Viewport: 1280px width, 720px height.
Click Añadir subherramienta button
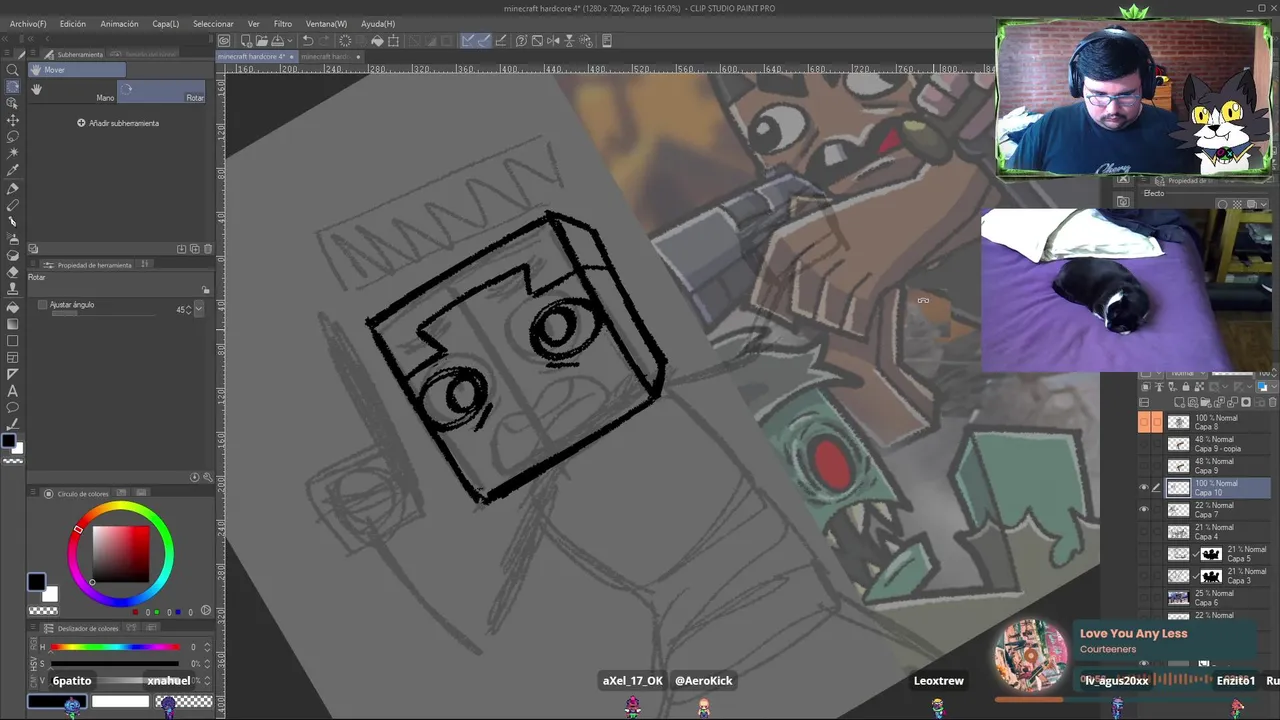118,123
